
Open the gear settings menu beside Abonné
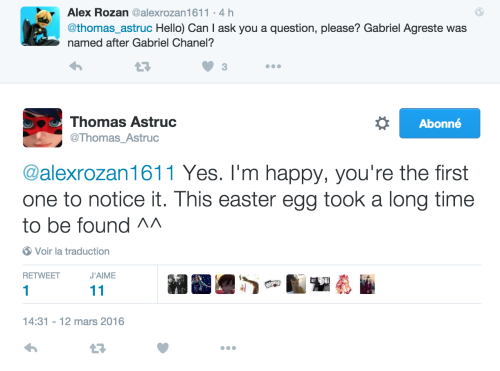tap(382, 123)
